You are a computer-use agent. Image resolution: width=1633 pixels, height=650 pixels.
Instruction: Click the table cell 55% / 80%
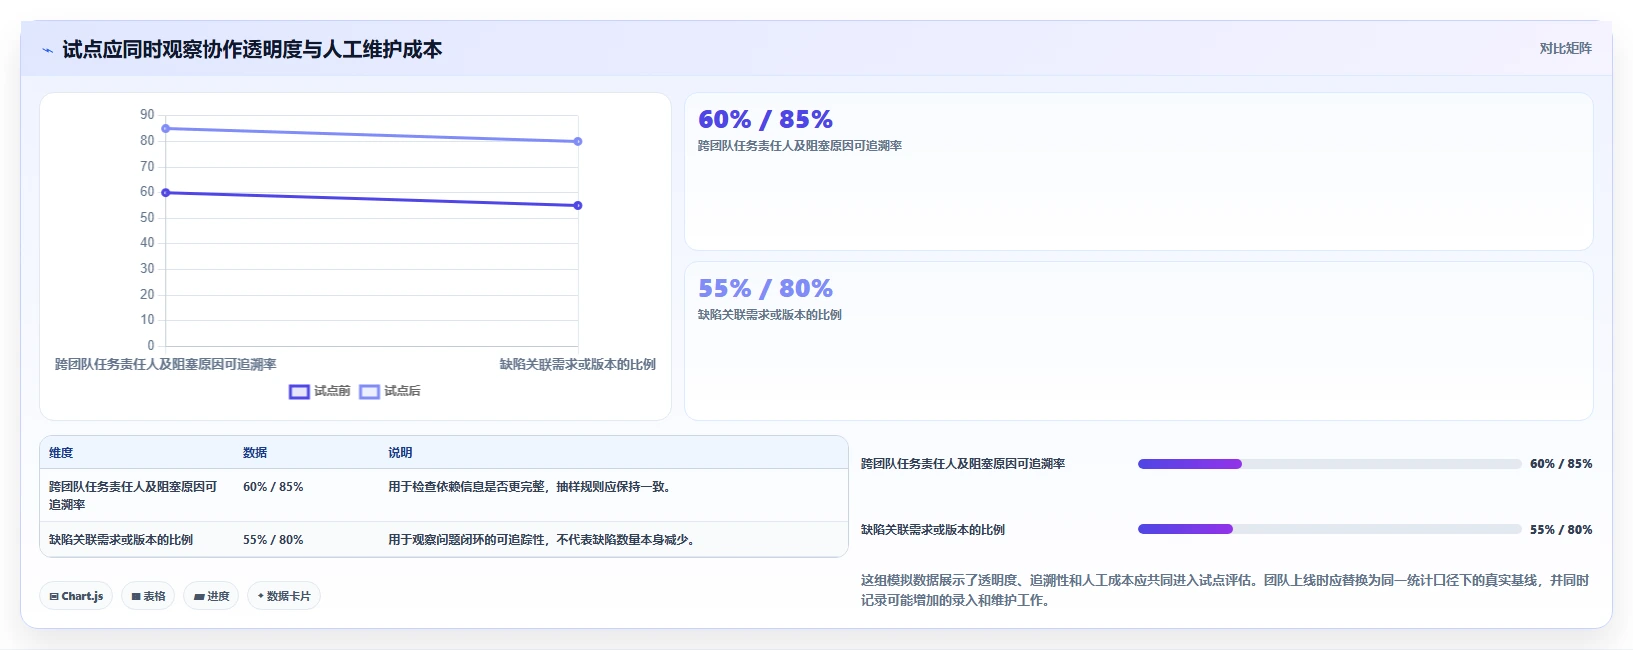tap(273, 540)
